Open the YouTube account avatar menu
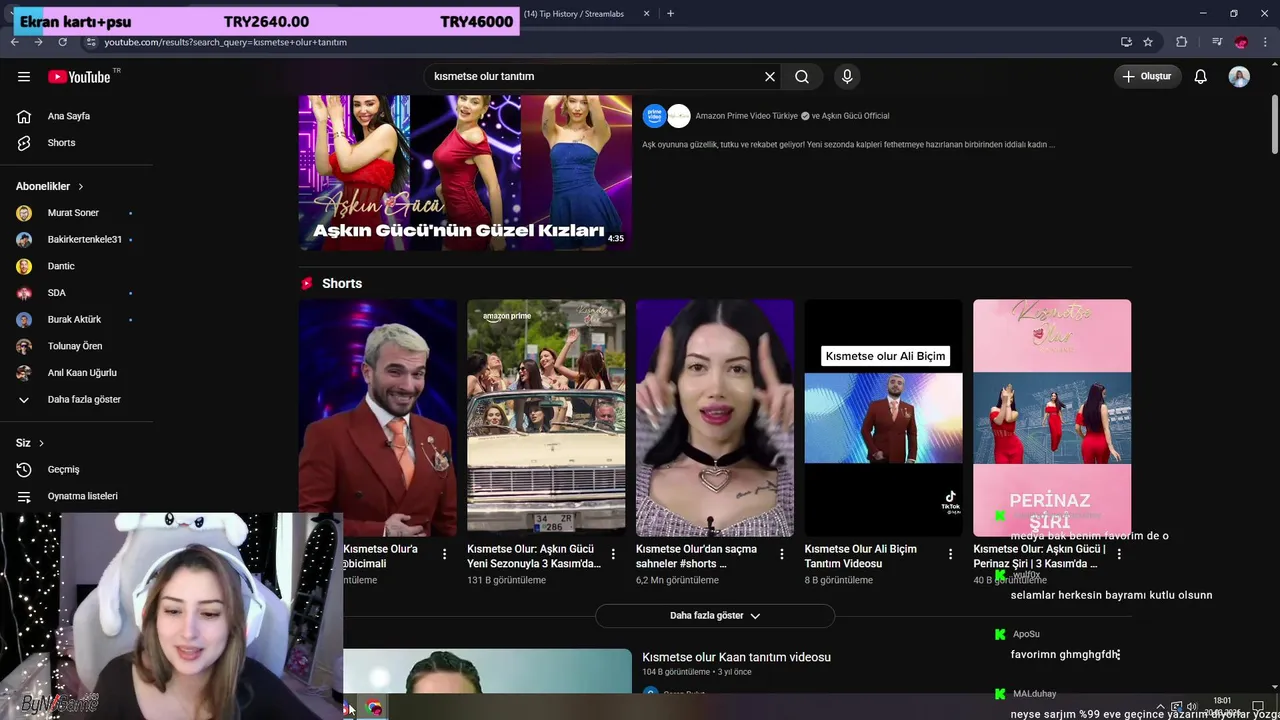 click(1239, 76)
